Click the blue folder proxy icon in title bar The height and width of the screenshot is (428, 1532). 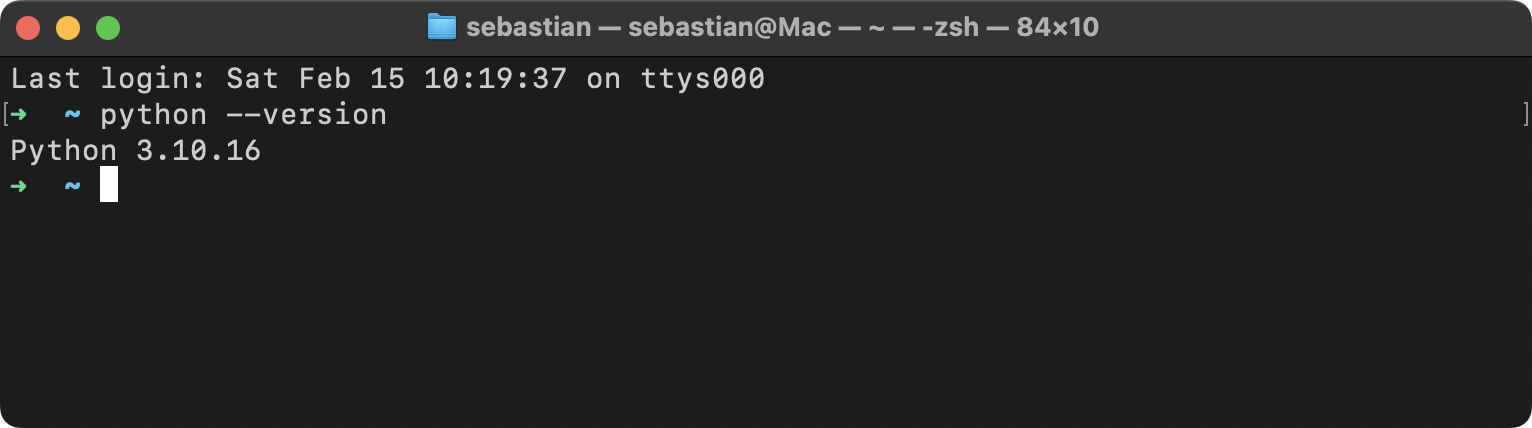pos(441,27)
